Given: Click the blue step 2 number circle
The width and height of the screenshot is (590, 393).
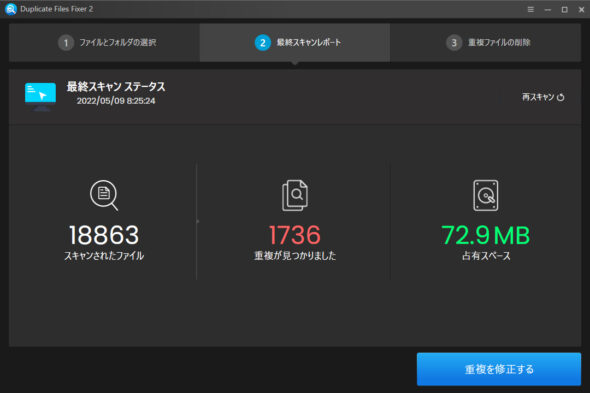Looking at the screenshot, I should point(263,43).
